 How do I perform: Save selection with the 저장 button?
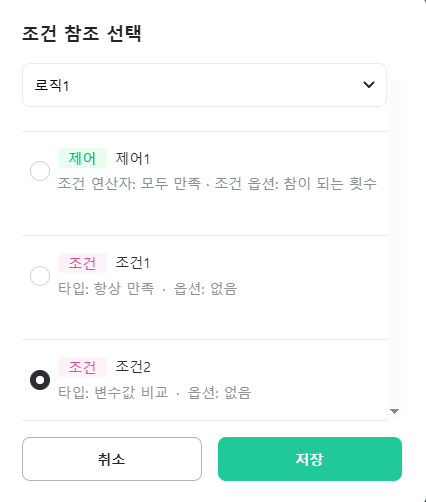pyautogui.click(x=310, y=459)
